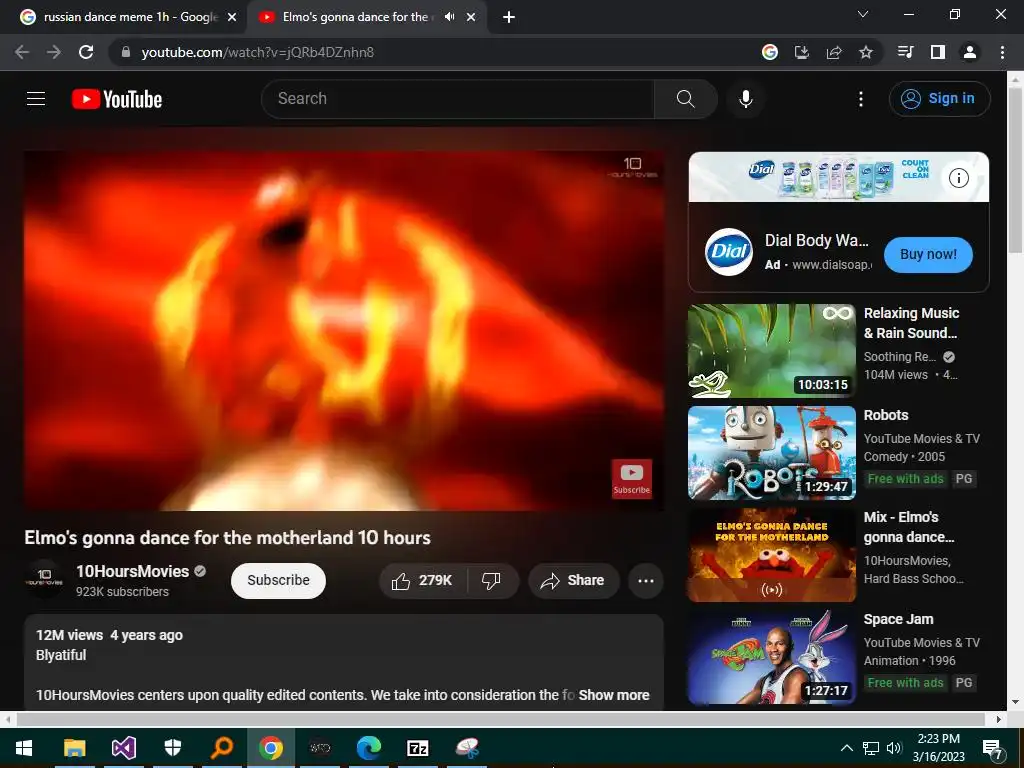The image size is (1024, 768).
Task: Open the 10HoursMovies channel avatar
Action: [x=44, y=579]
